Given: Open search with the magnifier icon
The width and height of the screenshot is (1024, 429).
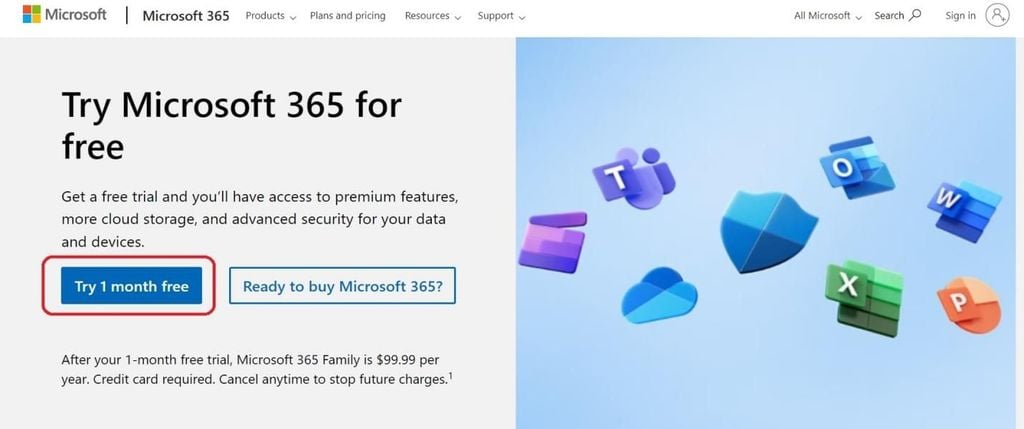Looking at the screenshot, I should [915, 15].
